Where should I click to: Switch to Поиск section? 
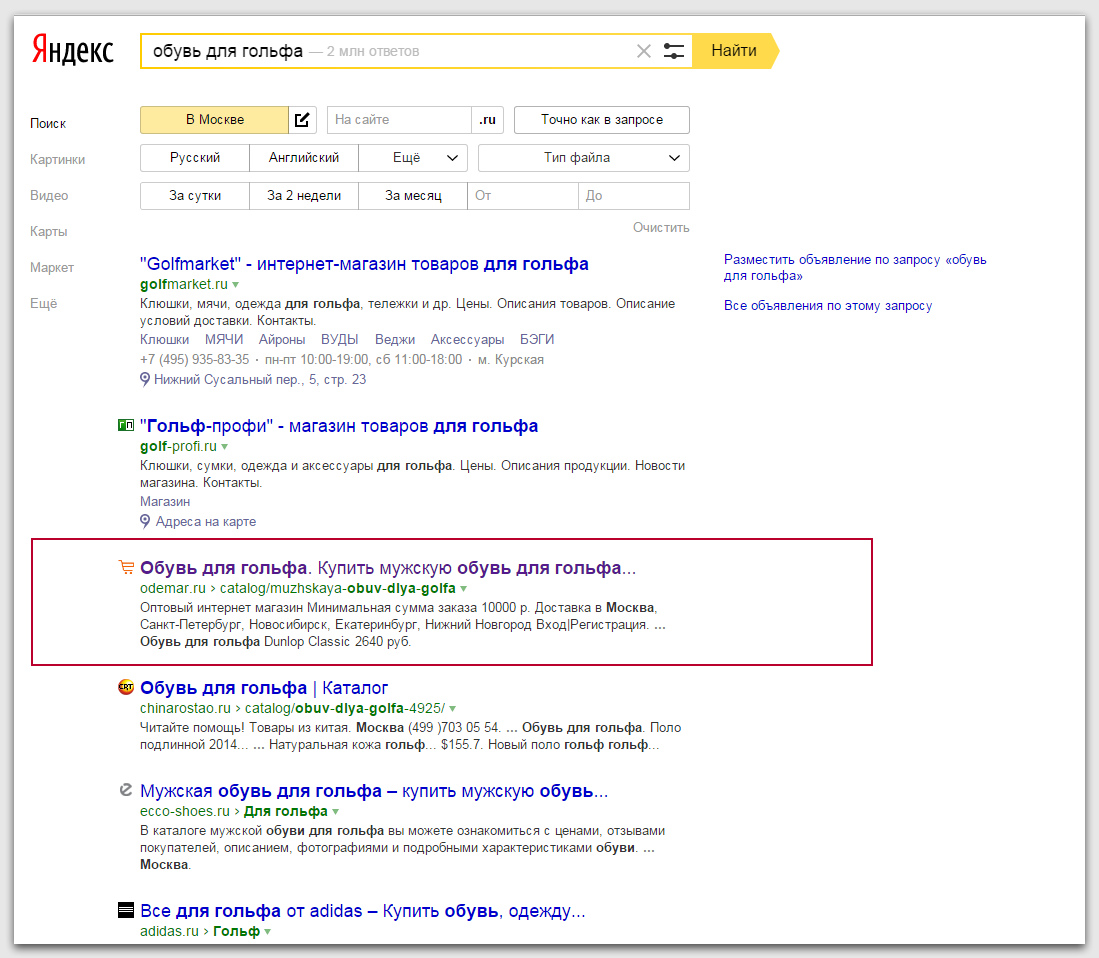pos(48,123)
